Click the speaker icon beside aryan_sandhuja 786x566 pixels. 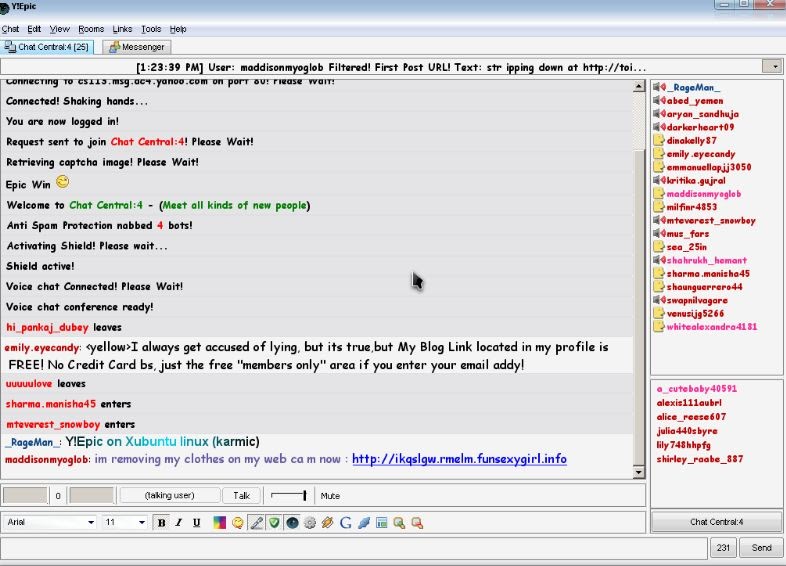tap(659, 114)
